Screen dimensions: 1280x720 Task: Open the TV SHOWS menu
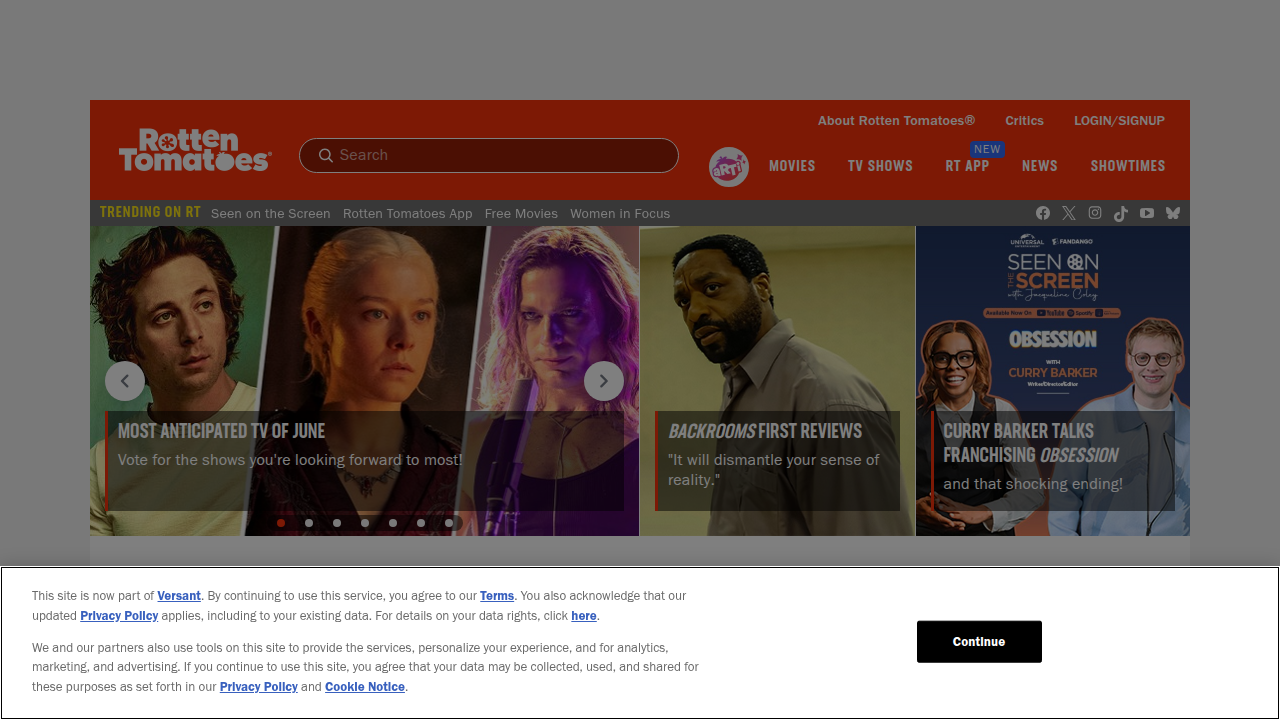pyautogui.click(x=880, y=166)
